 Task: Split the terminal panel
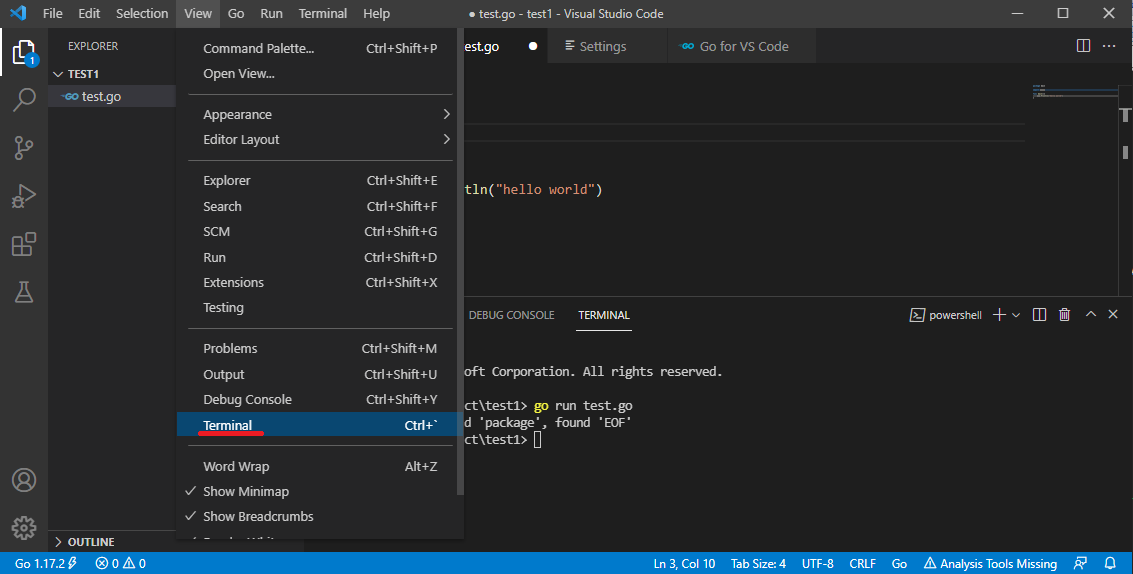point(1040,314)
